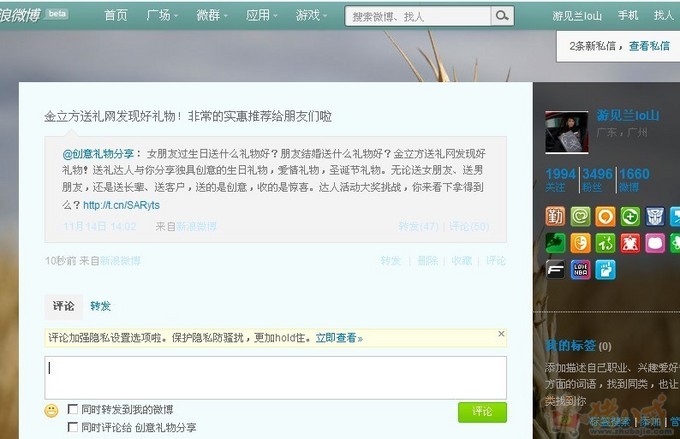
Task: Click the red star badge icon
Action: click(x=630, y=243)
